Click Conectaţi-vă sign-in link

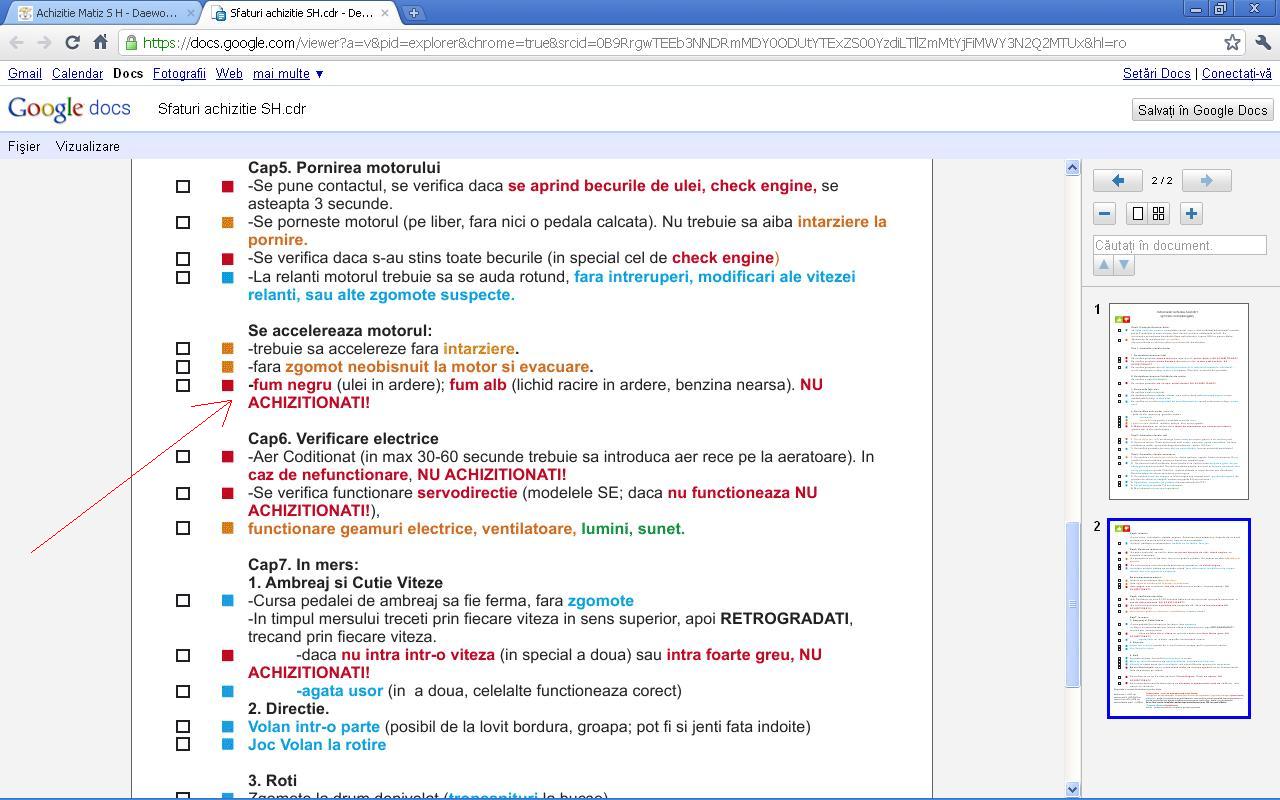pyautogui.click(x=1237, y=74)
